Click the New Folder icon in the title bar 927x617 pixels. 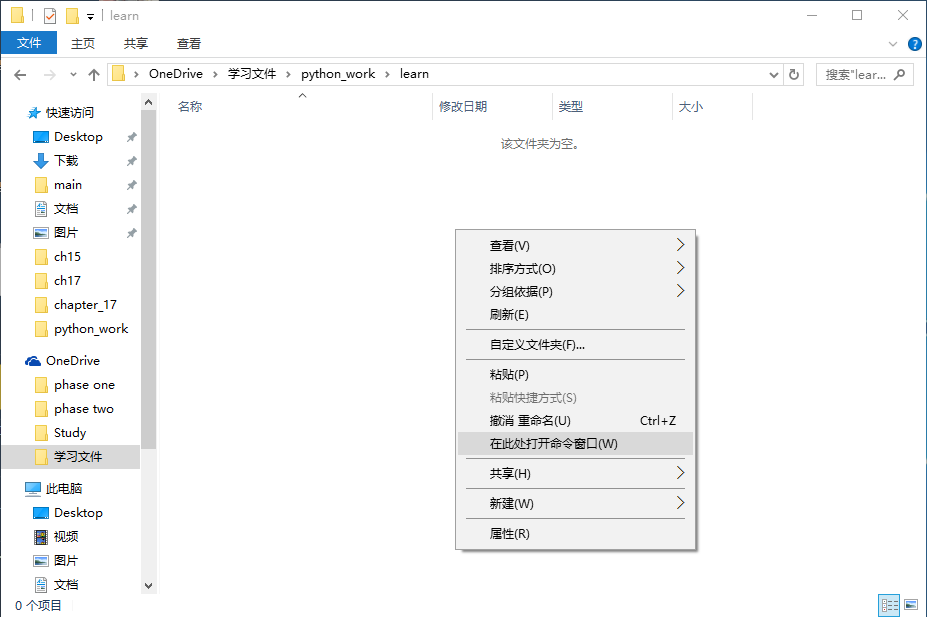[x=72, y=15]
